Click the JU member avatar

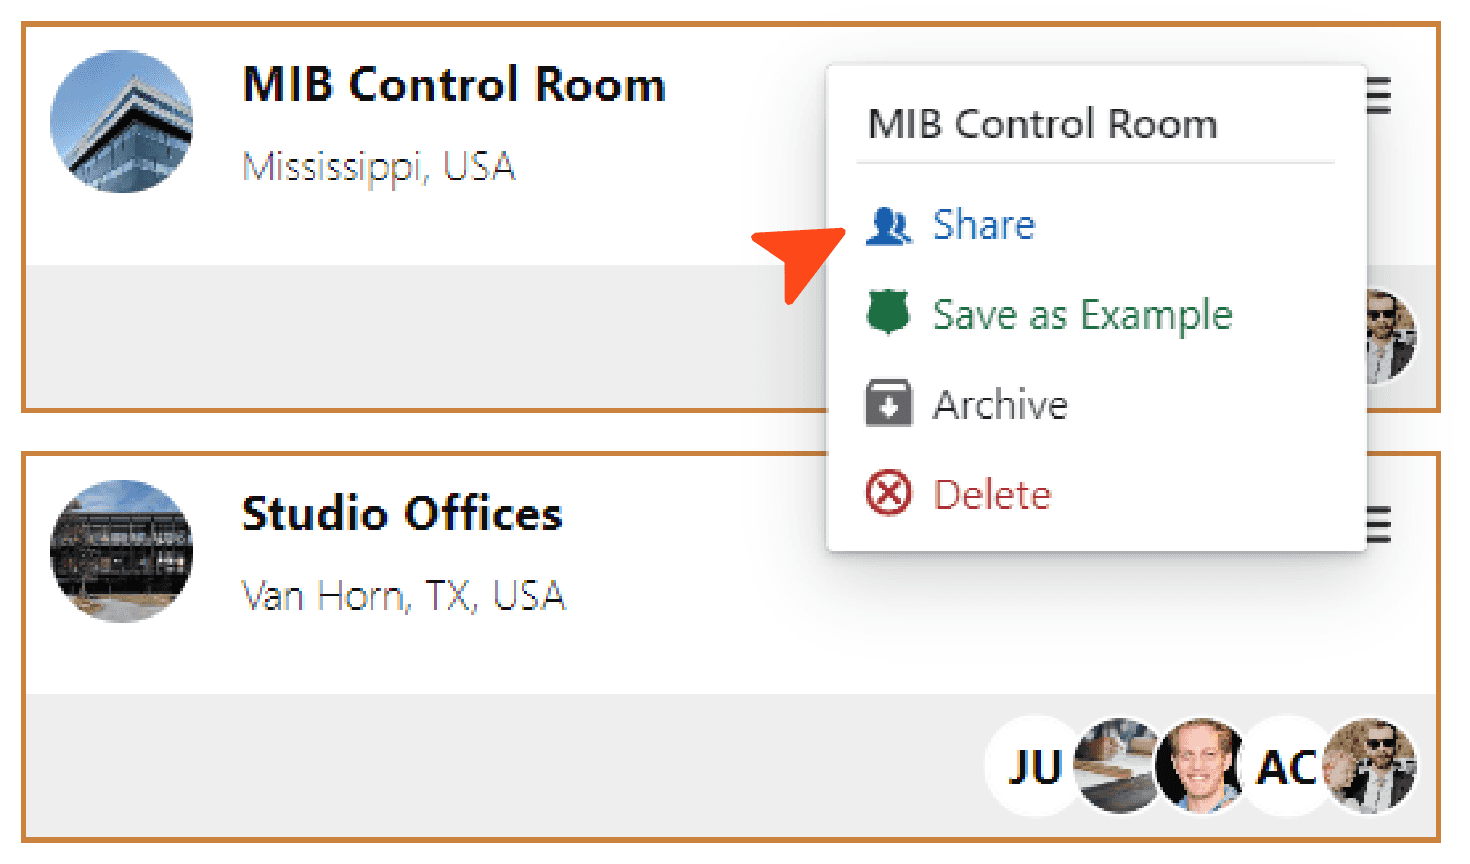pyautogui.click(x=1033, y=767)
